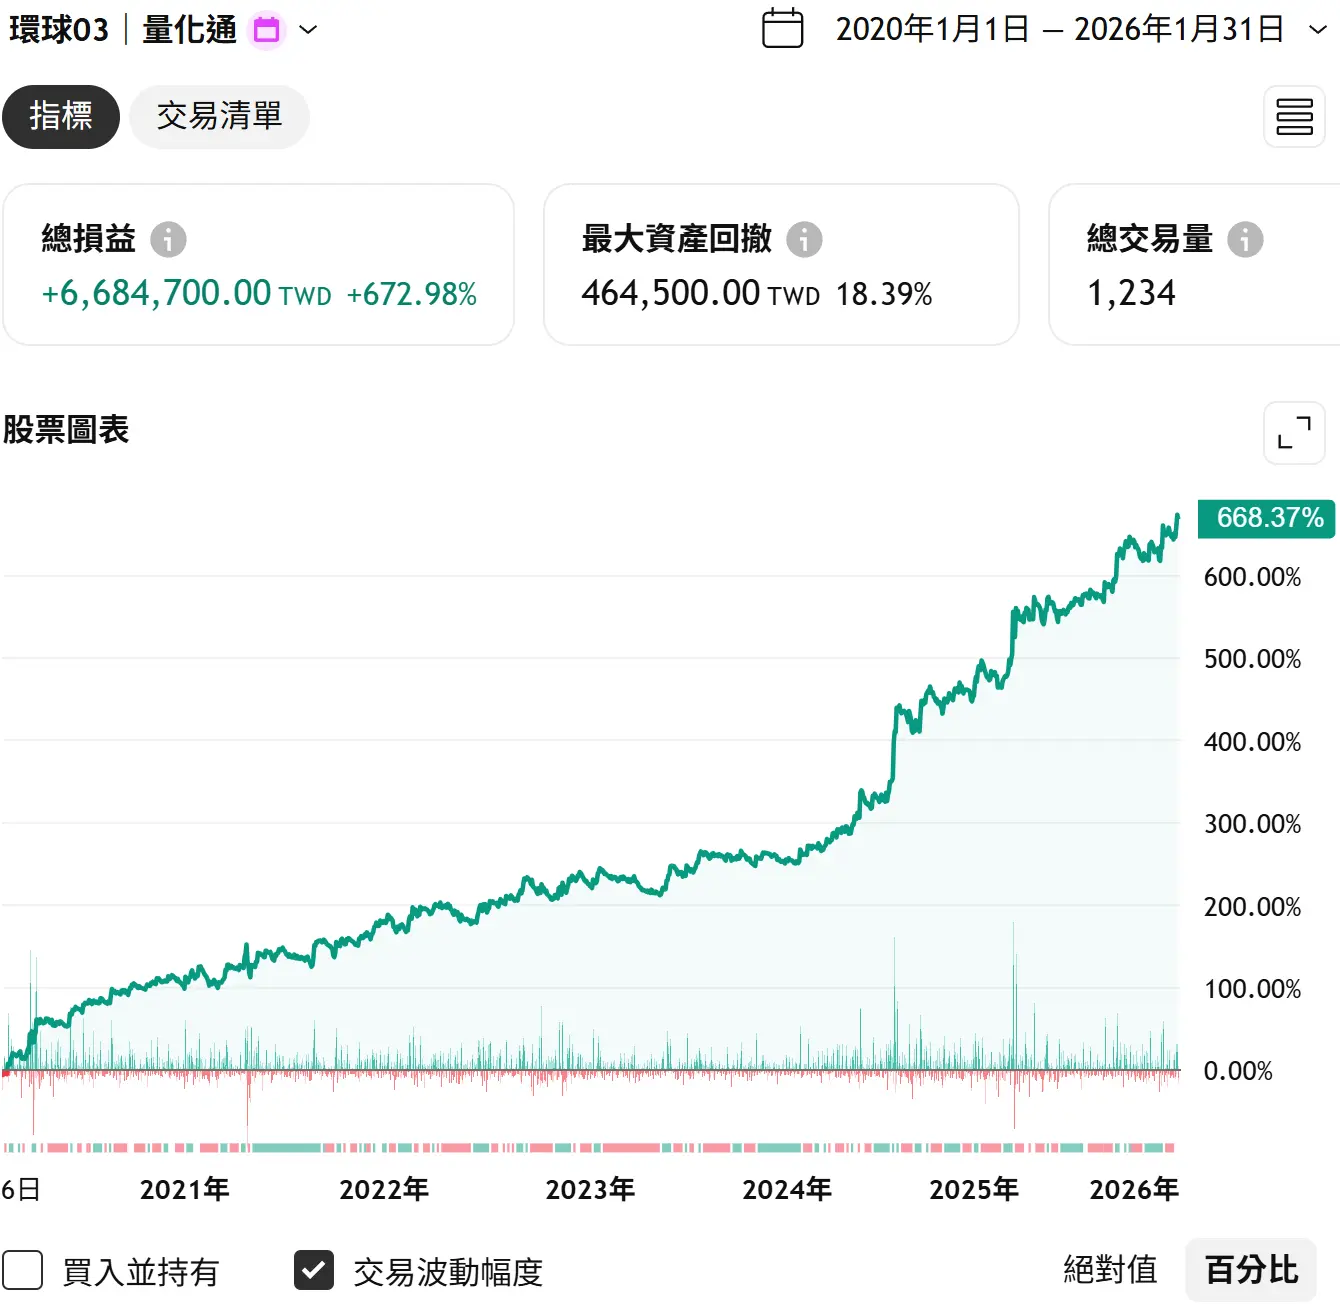1340x1312 pixels.
Task: Enable the 買入並持有 checkbox
Action: coord(23,1270)
